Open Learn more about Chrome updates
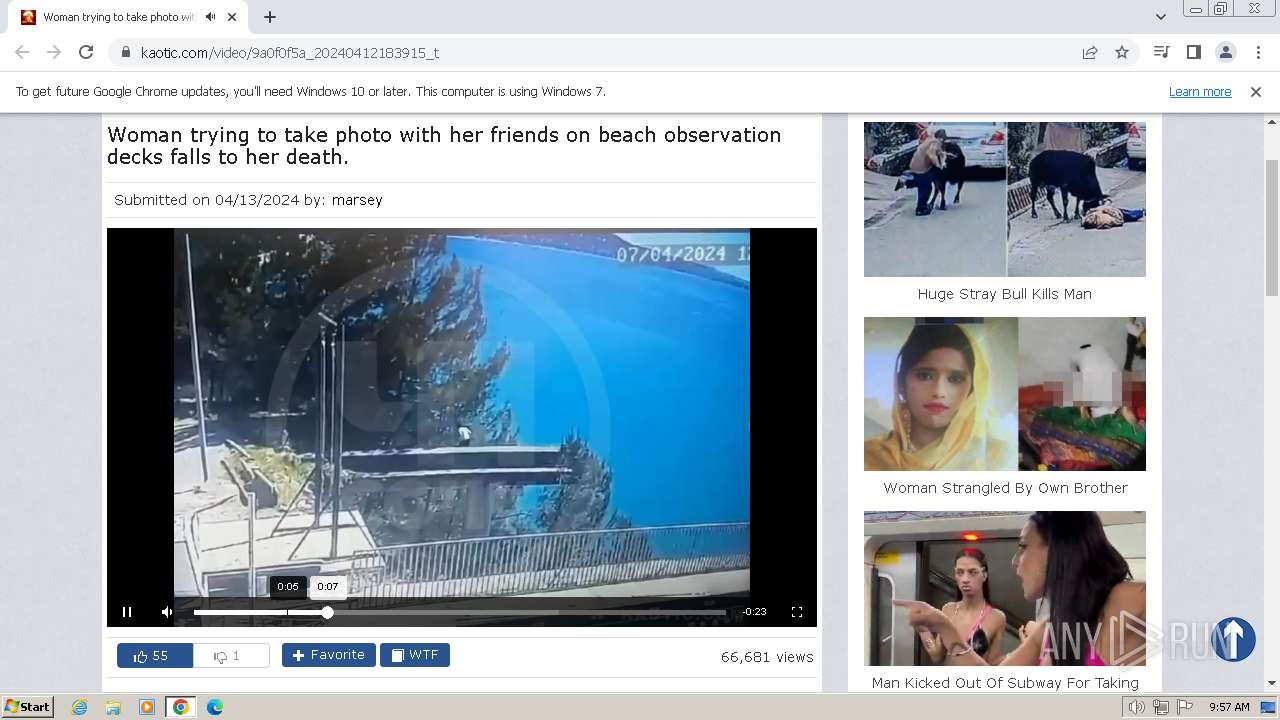Image resolution: width=1280 pixels, height=720 pixels. [x=1200, y=91]
